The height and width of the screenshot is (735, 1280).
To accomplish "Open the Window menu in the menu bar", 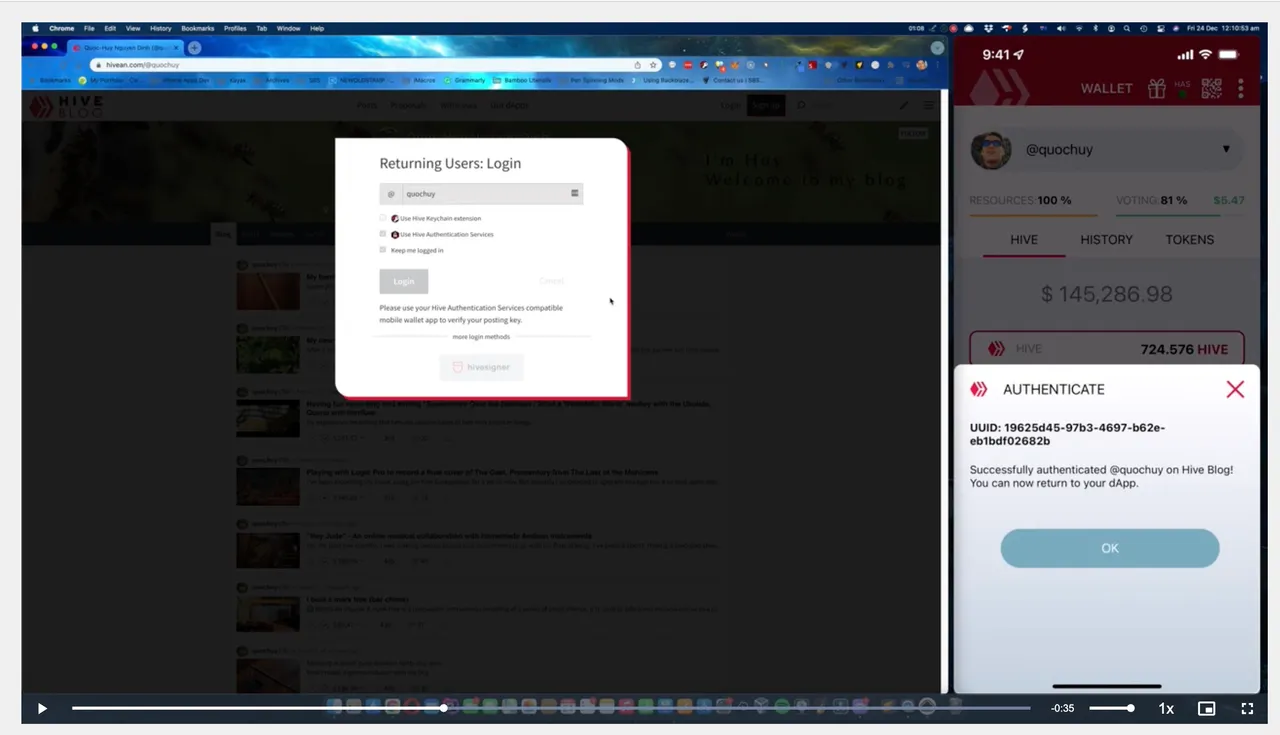I will point(288,28).
